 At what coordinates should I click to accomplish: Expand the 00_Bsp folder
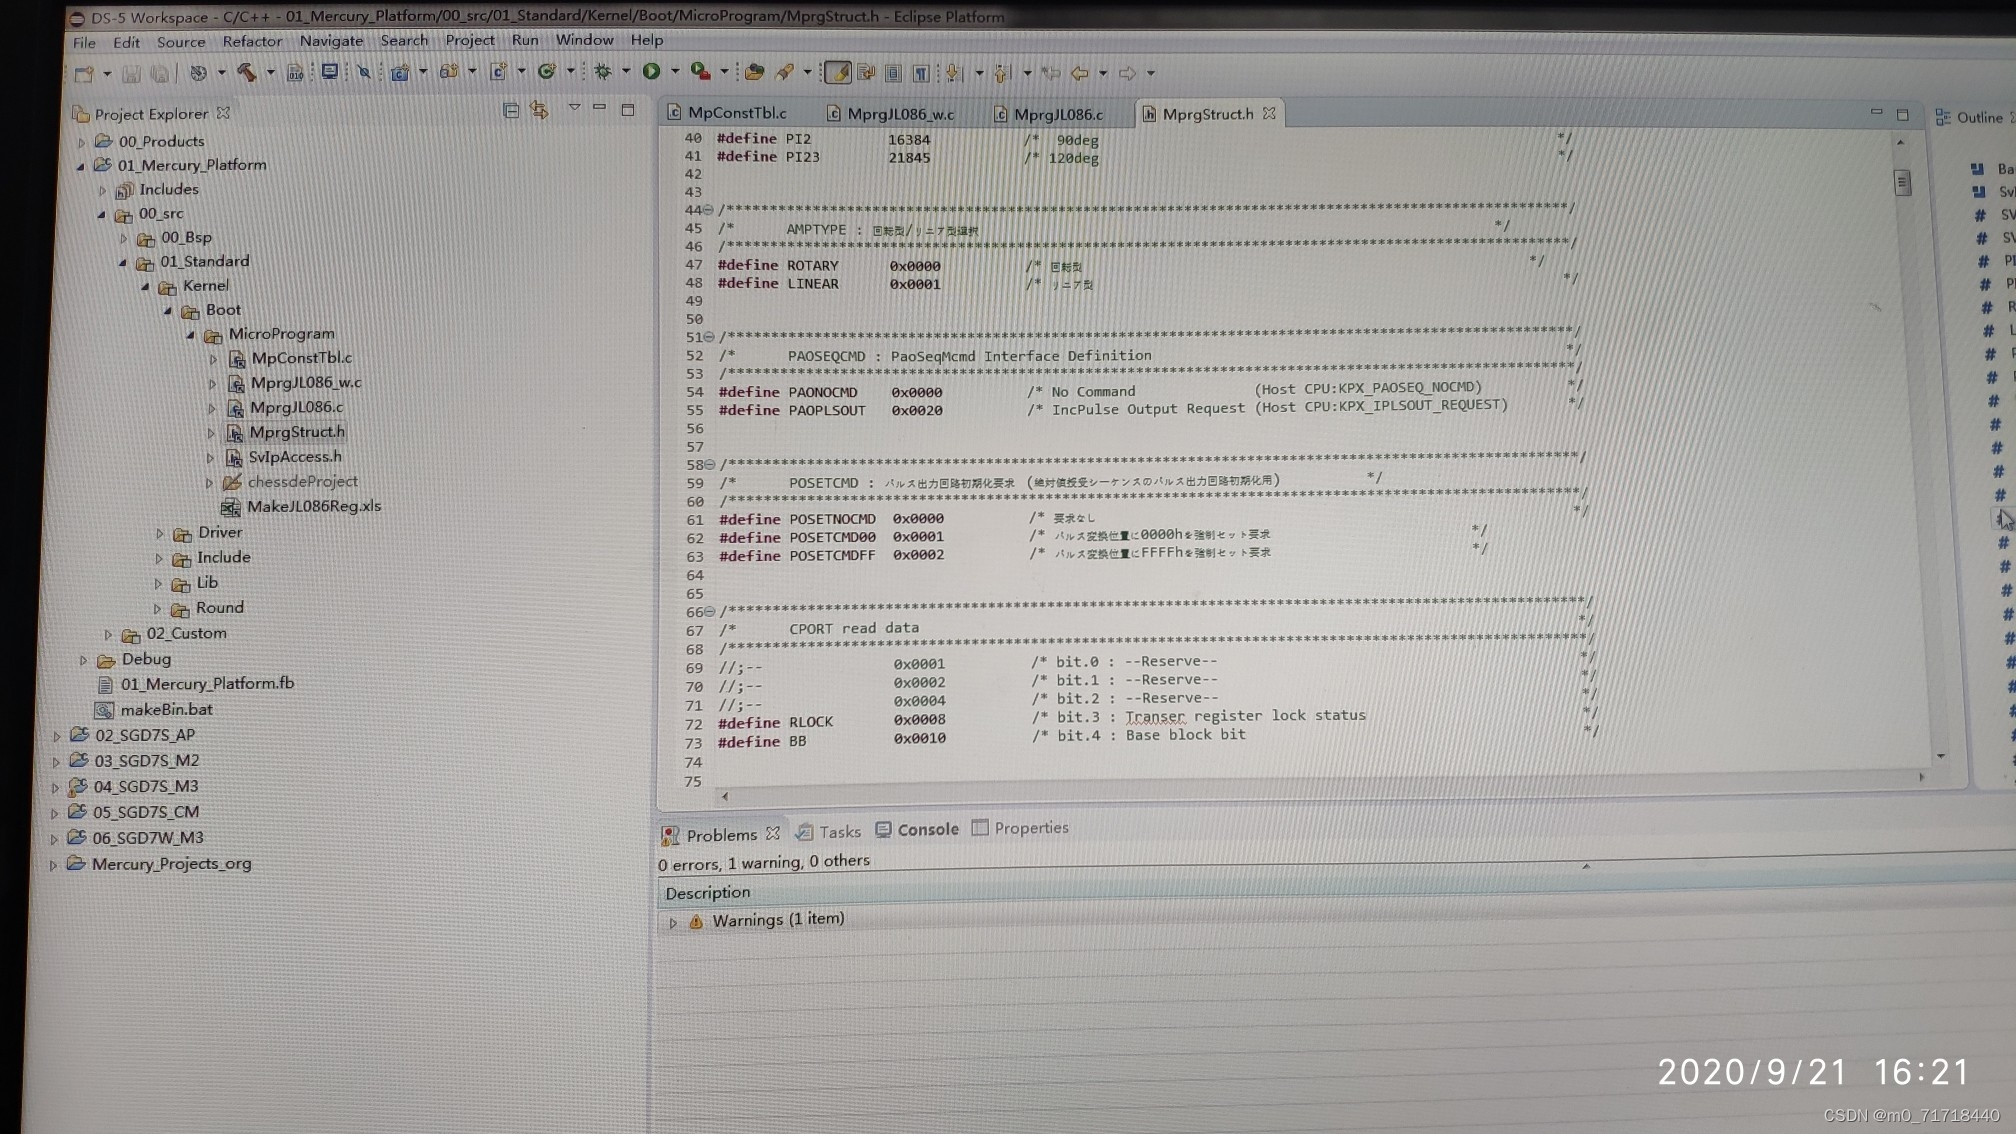pos(124,238)
